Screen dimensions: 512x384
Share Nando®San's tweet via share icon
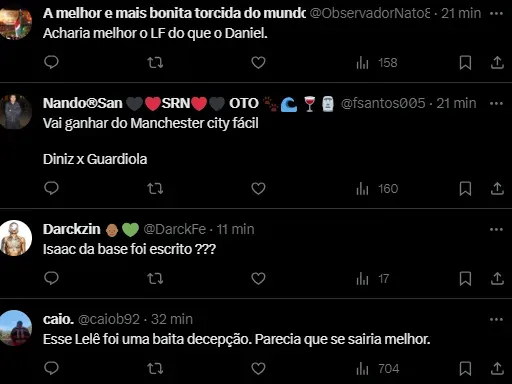point(497,188)
